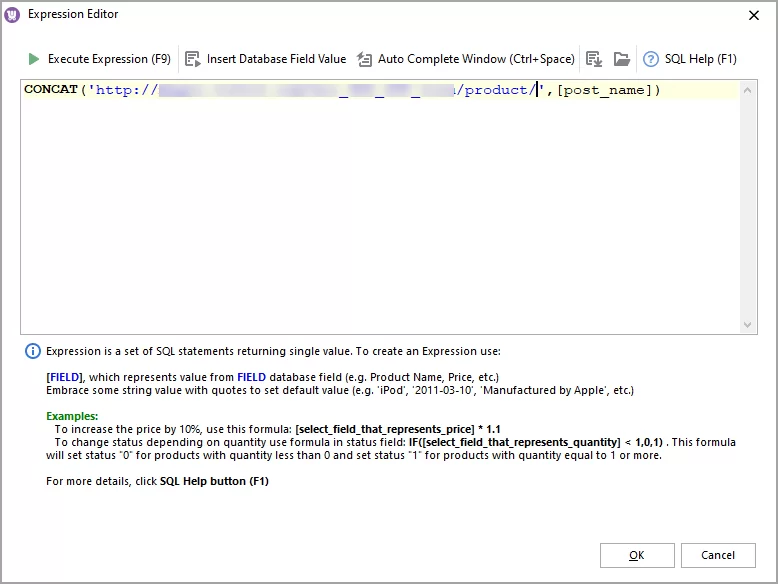The height and width of the screenshot is (584, 778).
Task: Click the /product/ text in the expression
Action: point(498,90)
